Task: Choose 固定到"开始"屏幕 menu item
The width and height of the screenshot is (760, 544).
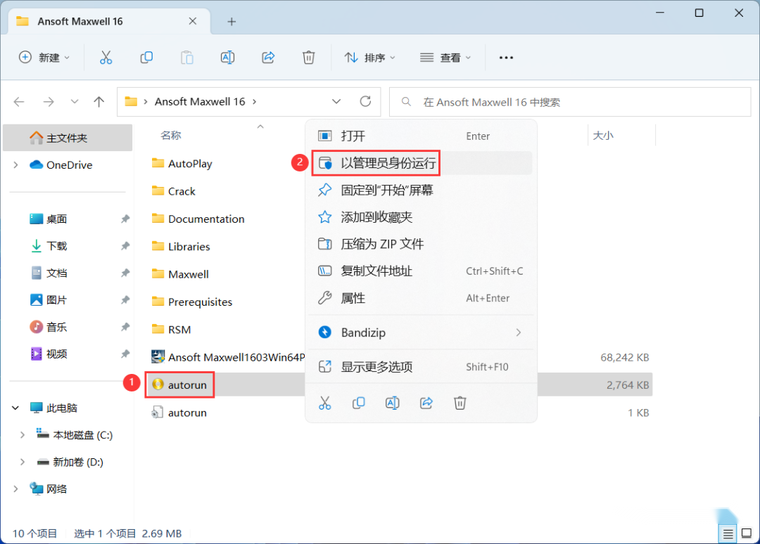Action: [x=421, y=190]
